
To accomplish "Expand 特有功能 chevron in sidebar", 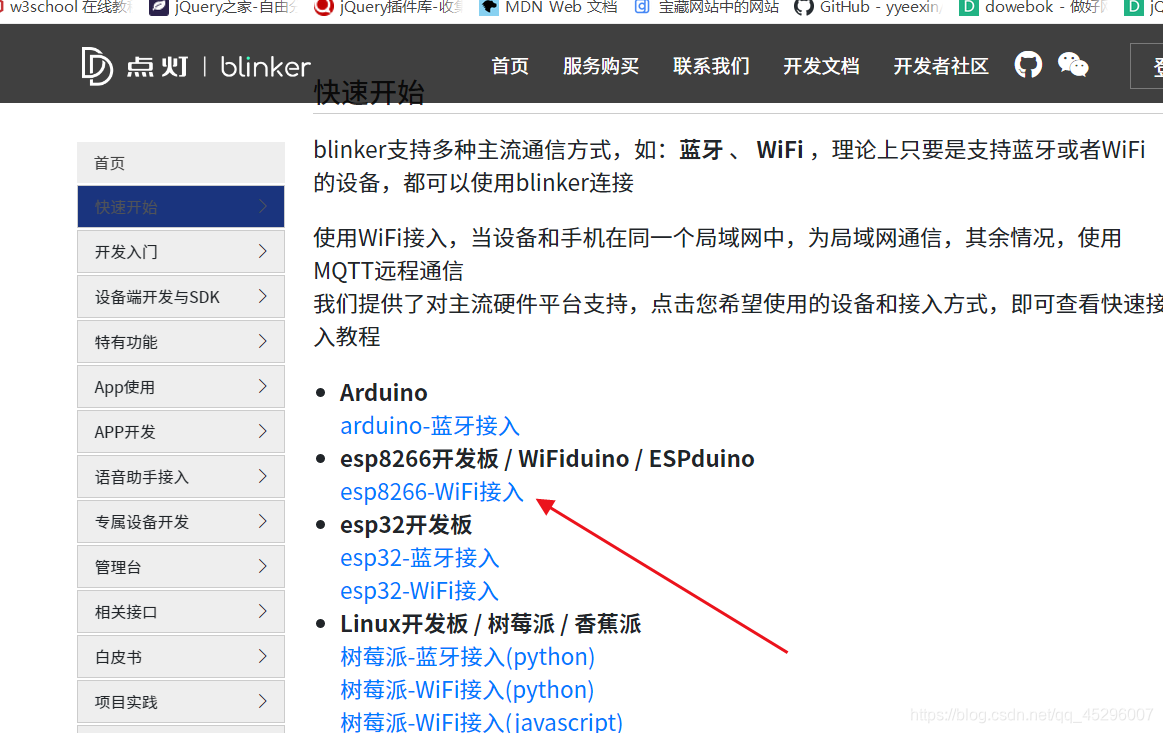I will [x=263, y=341].
